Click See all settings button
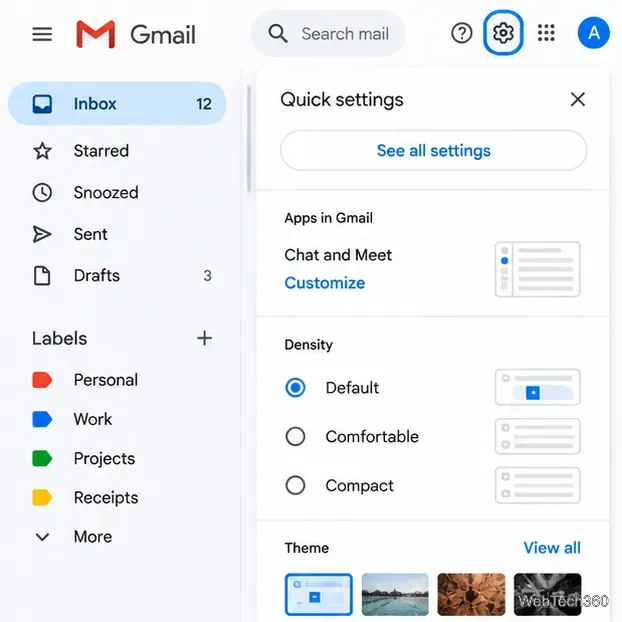This screenshot has width=622, height=622. pyautogui.click(x=433, y=150)
